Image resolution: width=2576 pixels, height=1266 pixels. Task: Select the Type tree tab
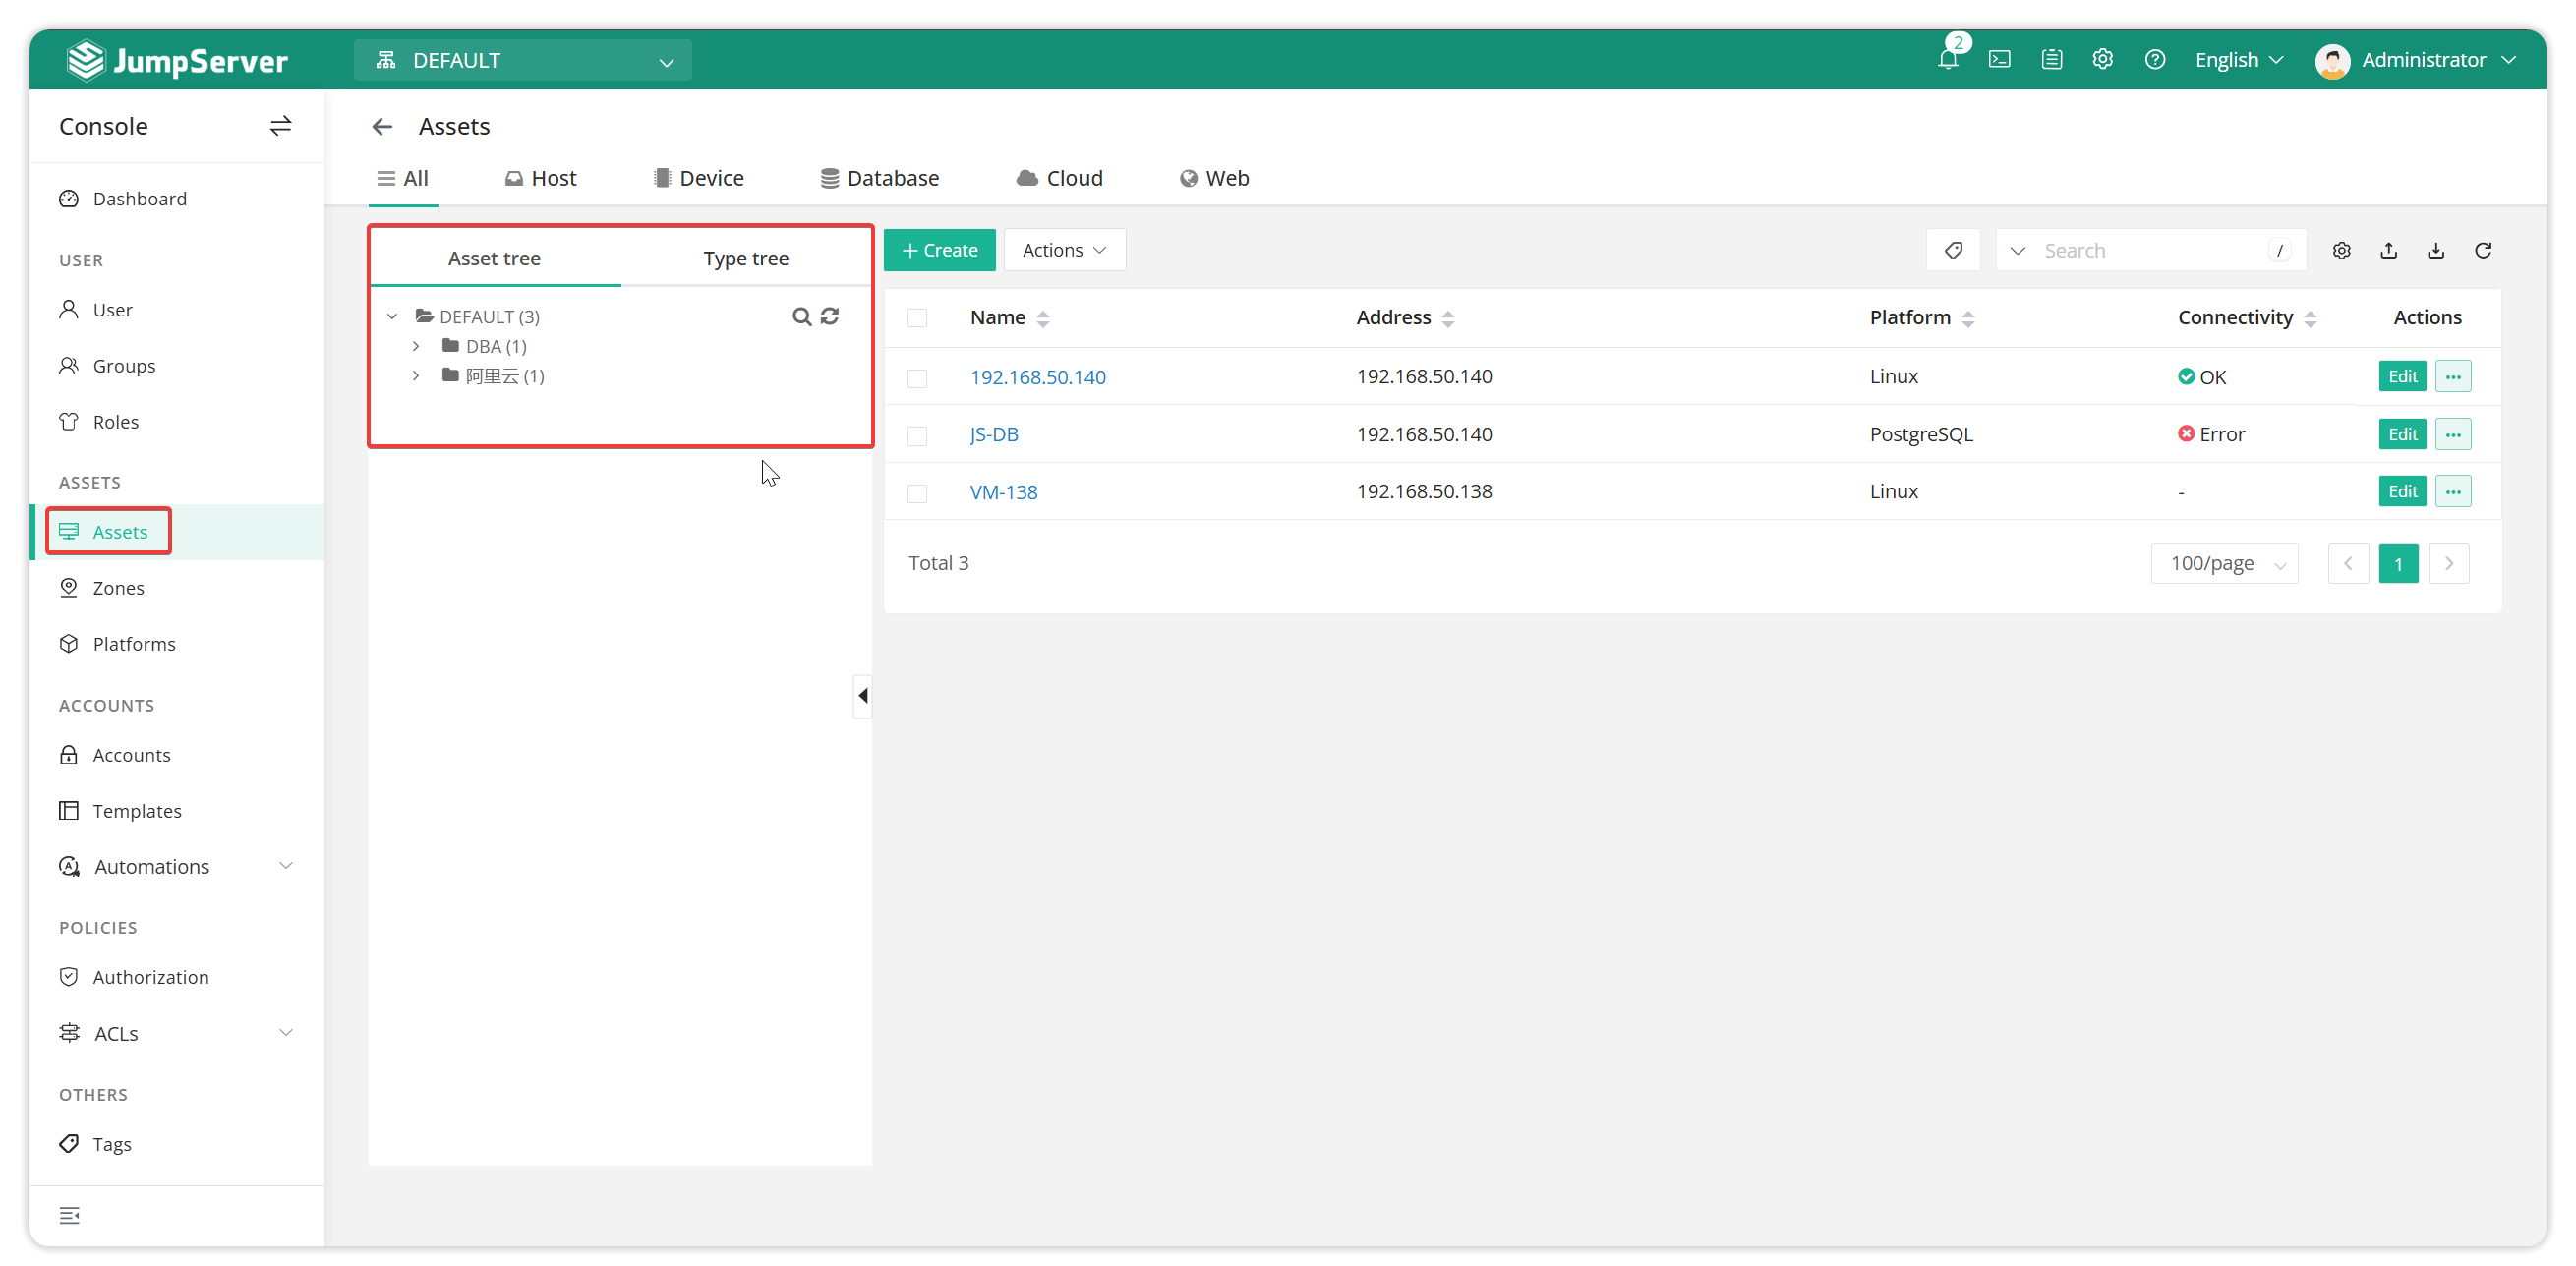[746, 258]
